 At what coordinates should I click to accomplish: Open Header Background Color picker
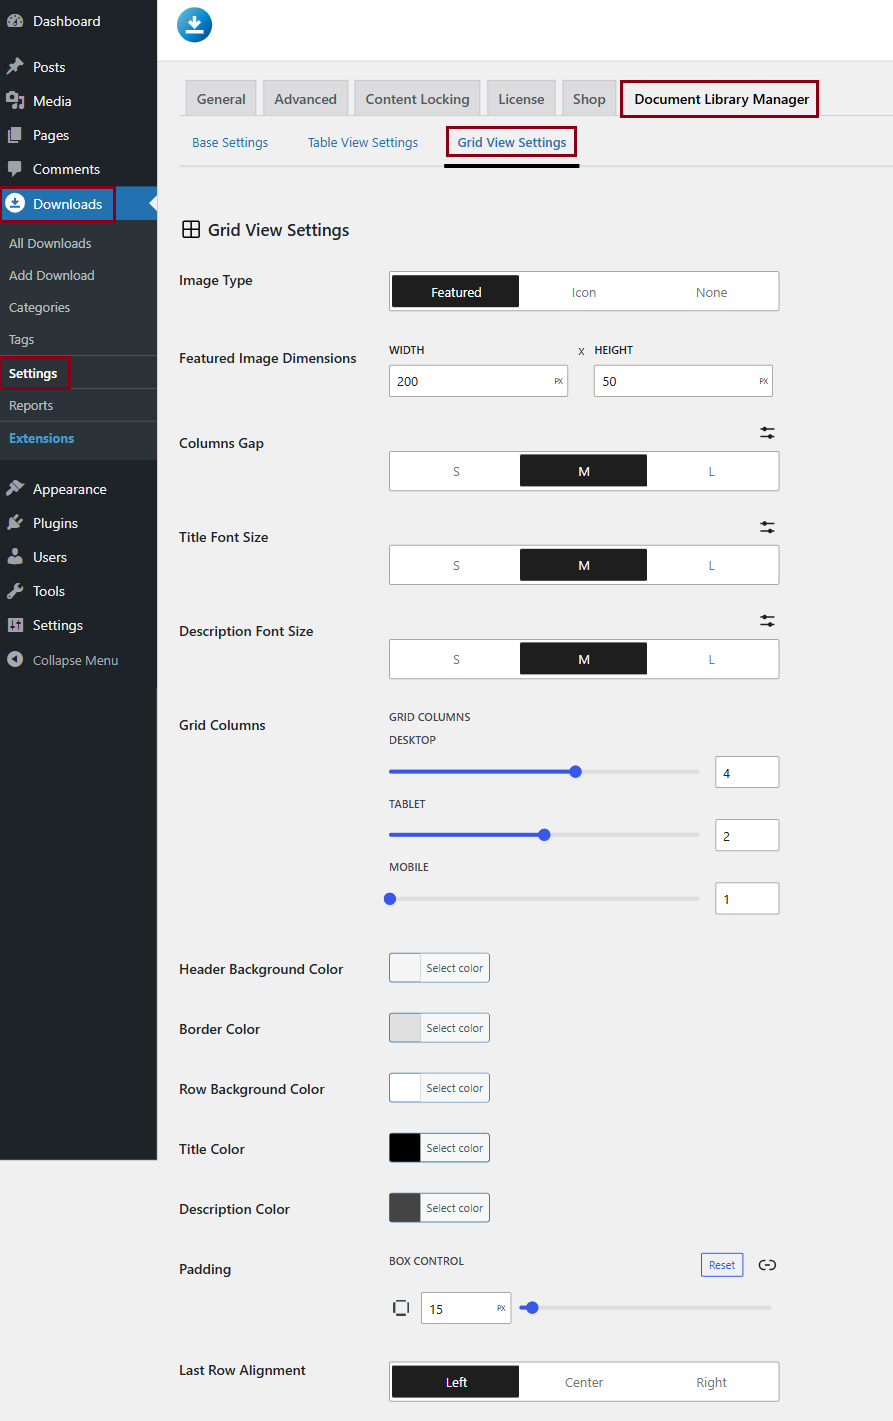[439, 968]
